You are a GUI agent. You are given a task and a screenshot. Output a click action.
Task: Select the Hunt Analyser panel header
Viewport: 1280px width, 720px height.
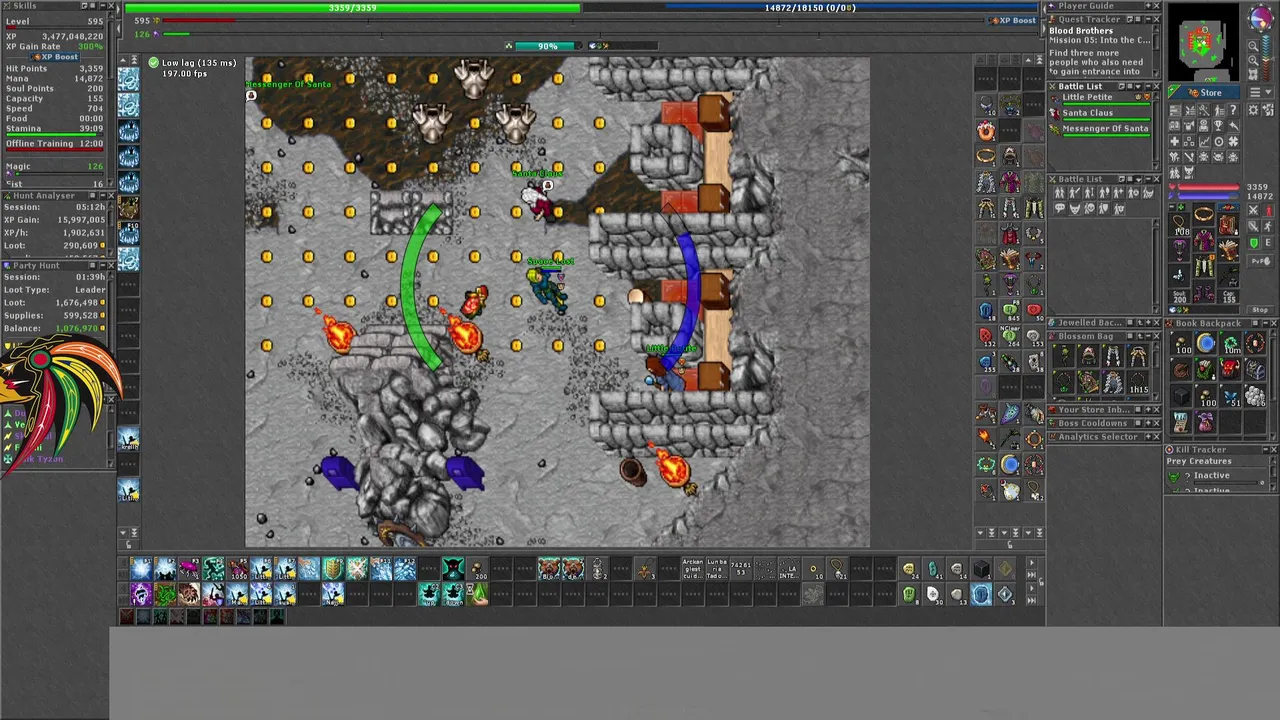click(x=57, y=196)
